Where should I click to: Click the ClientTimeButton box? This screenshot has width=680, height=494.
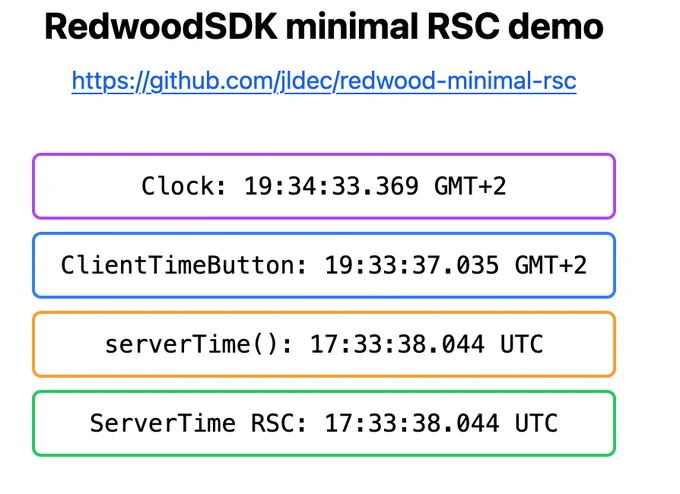(324, 265)
